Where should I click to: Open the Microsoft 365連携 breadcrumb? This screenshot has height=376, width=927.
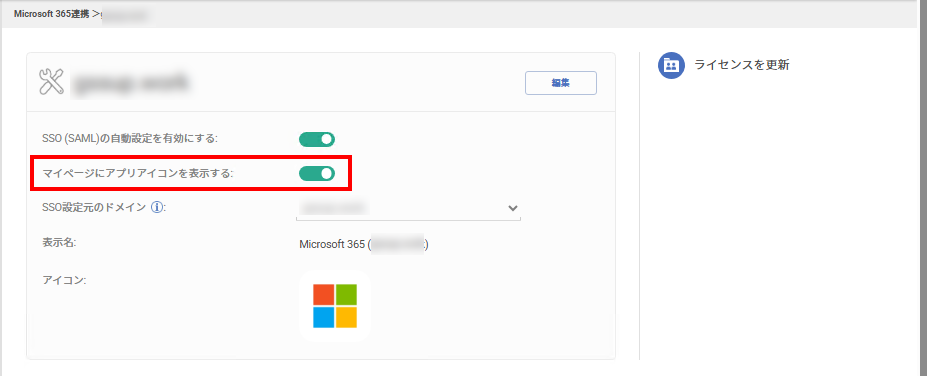tap(51, 14)
